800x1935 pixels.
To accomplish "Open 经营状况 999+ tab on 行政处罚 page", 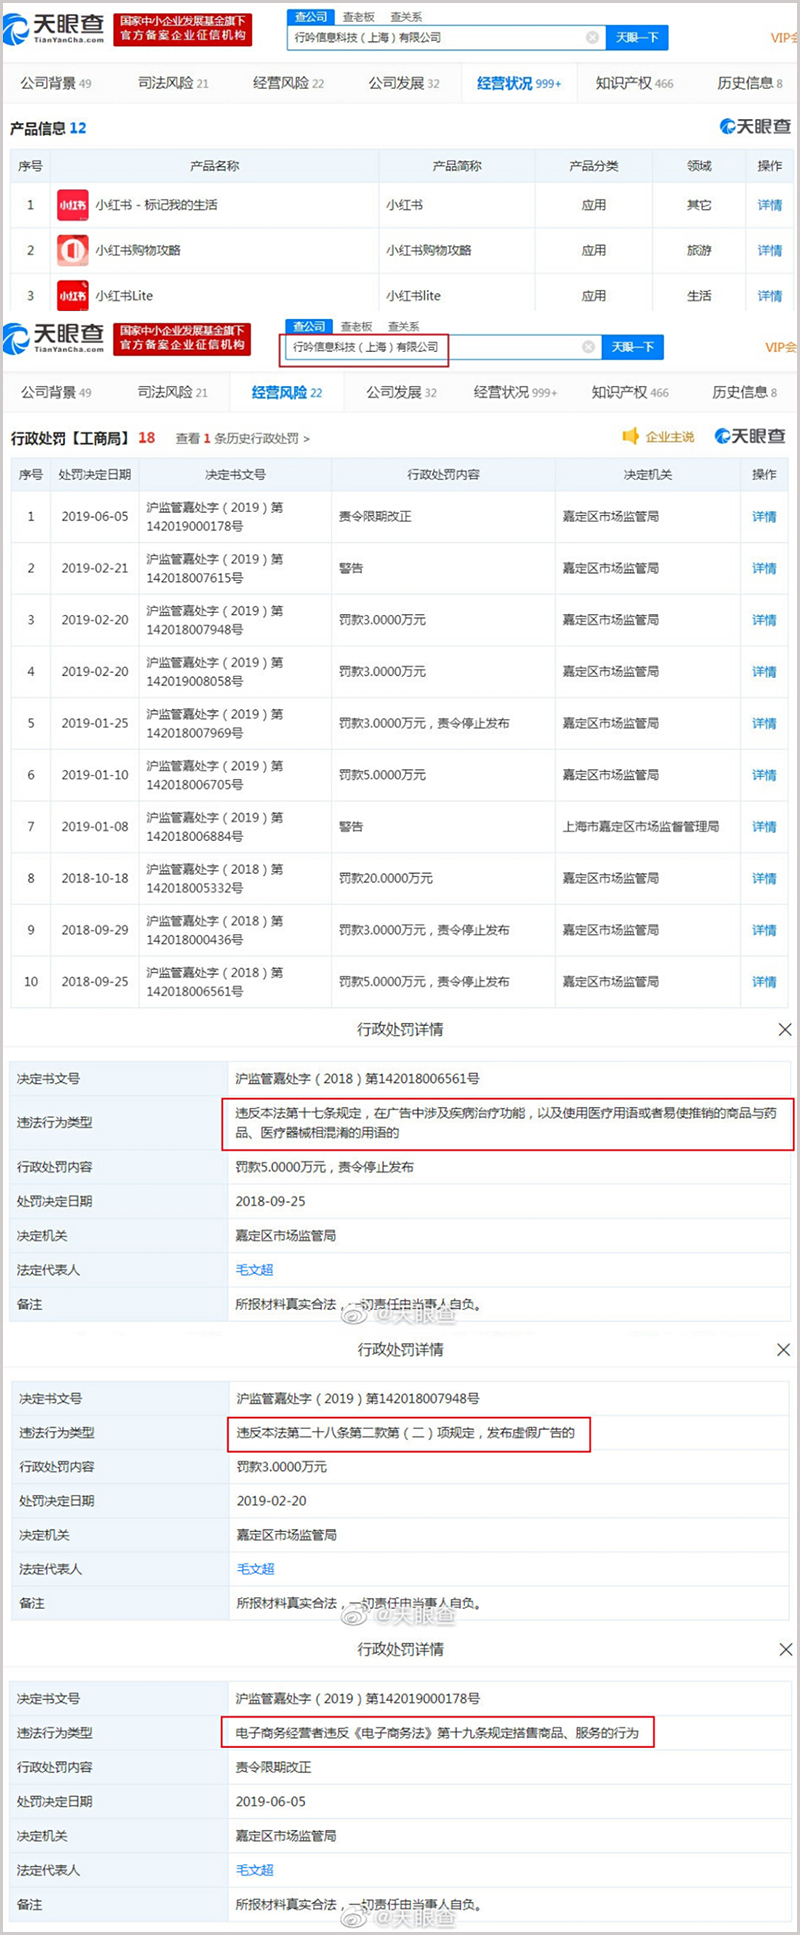I will click(x=516, y=392).
